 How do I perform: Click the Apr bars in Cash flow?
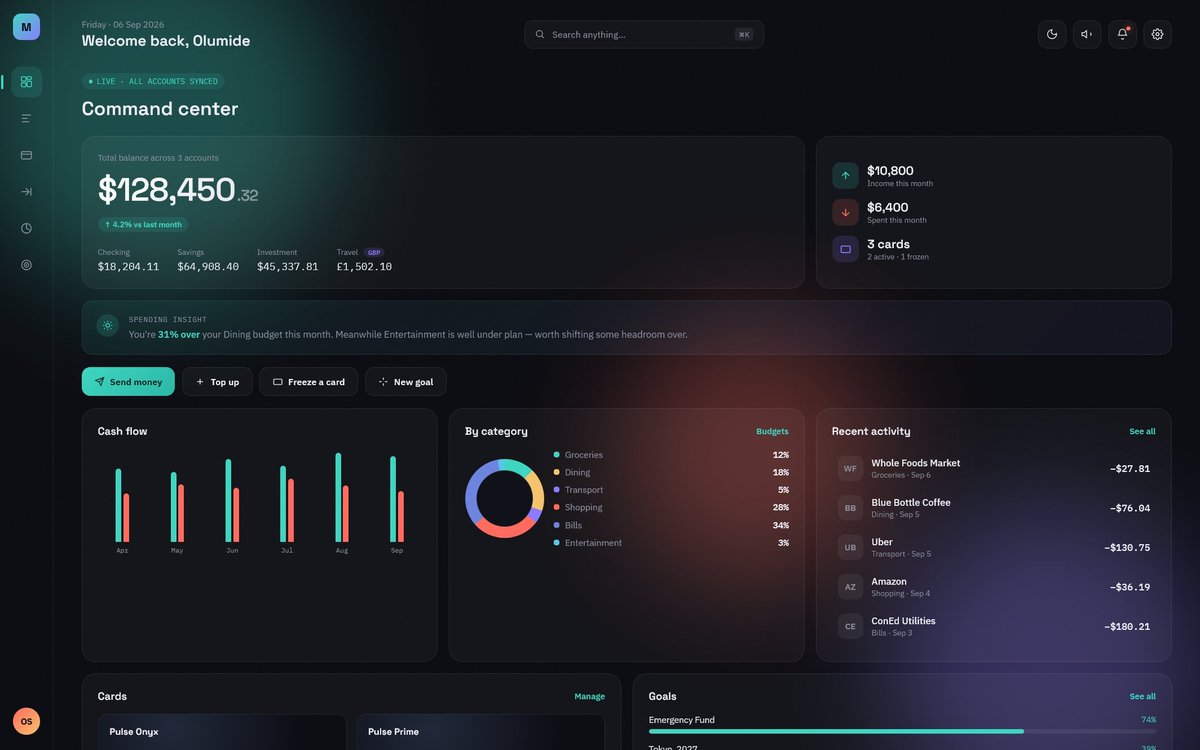pos(122,505)
